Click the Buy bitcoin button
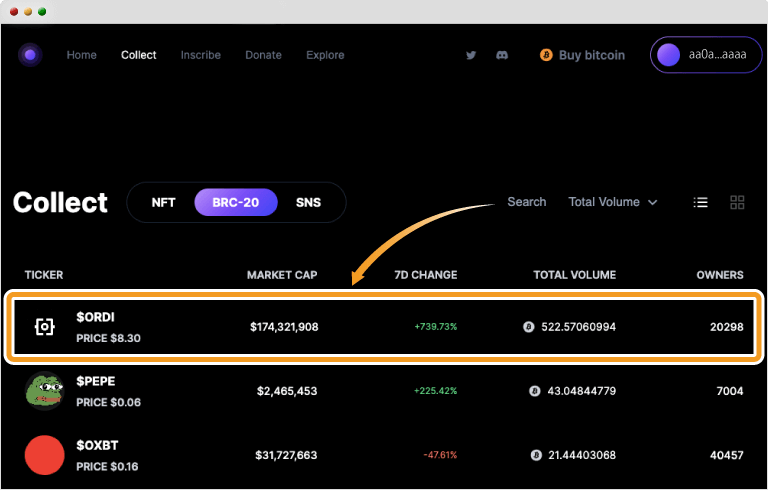Screen dimensions: 768x490 [582, 55]
